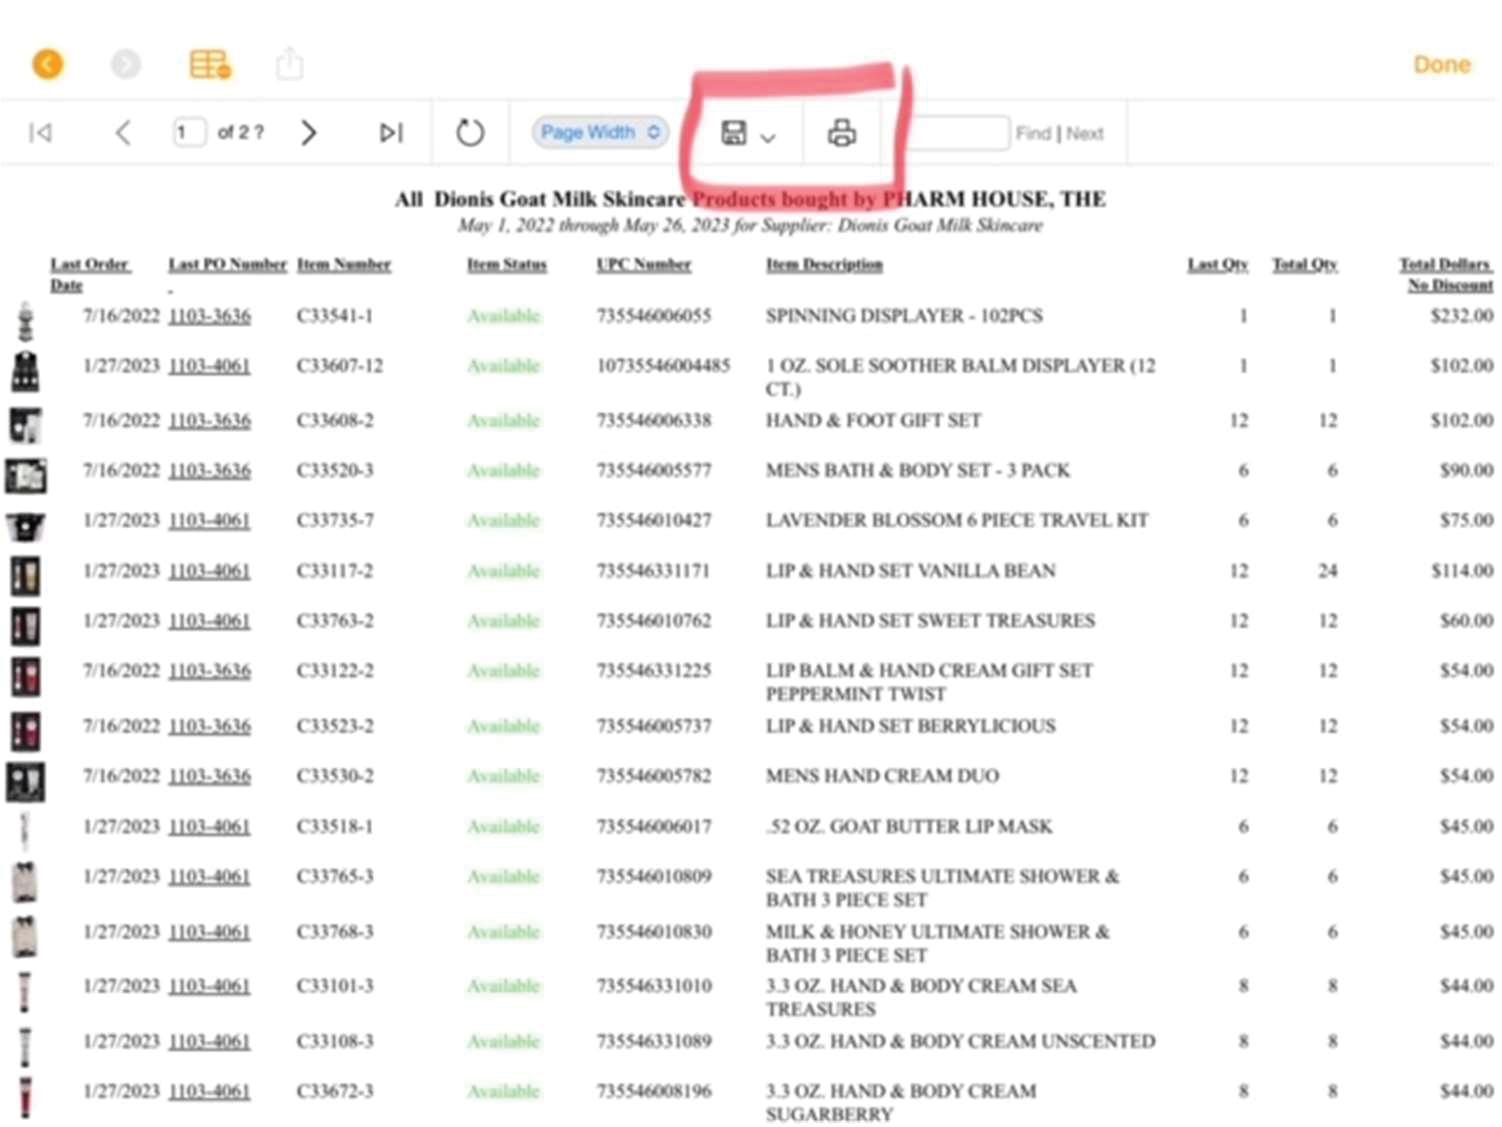Sort by the Item Description header
Viewport: 1502px width, 1127px height.
(824, 264)
